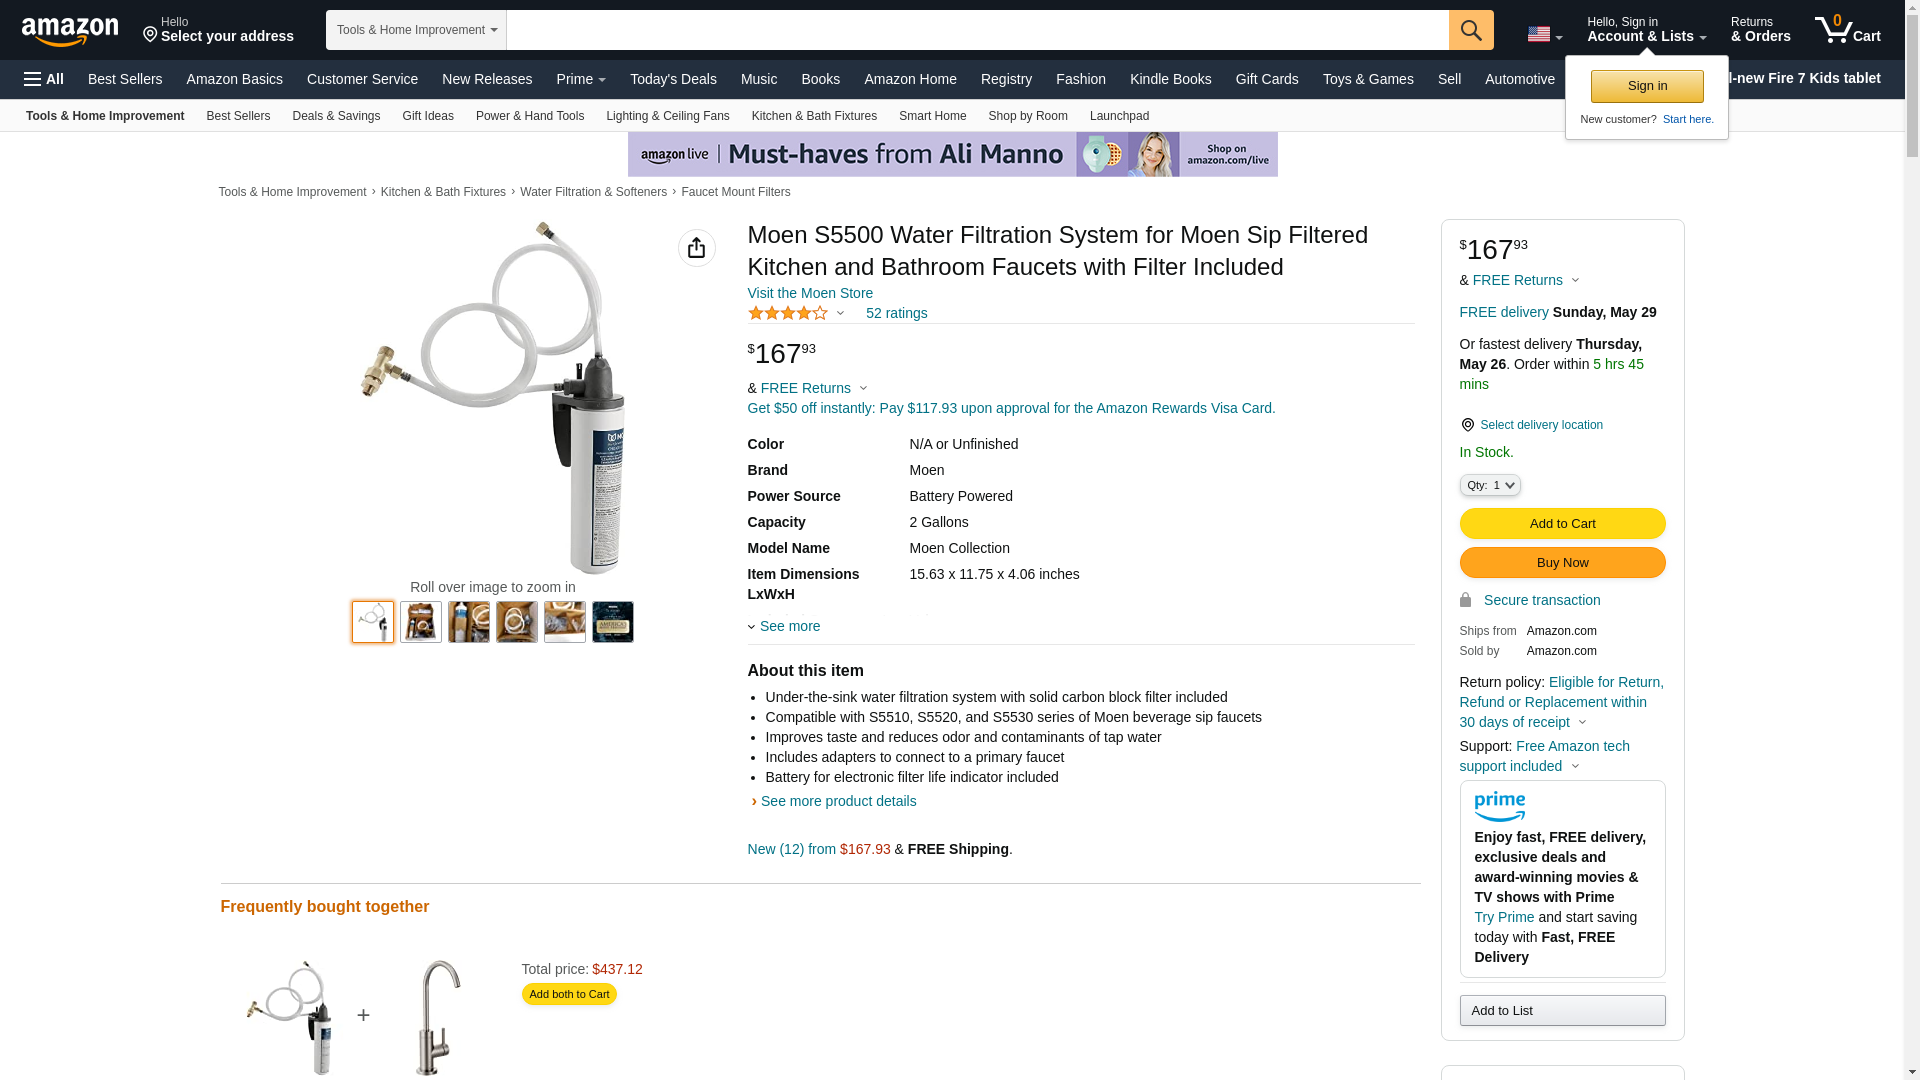1920x1080 pixels.
Task: Click the Buy Now button
Action: [x=1562, y=562]
